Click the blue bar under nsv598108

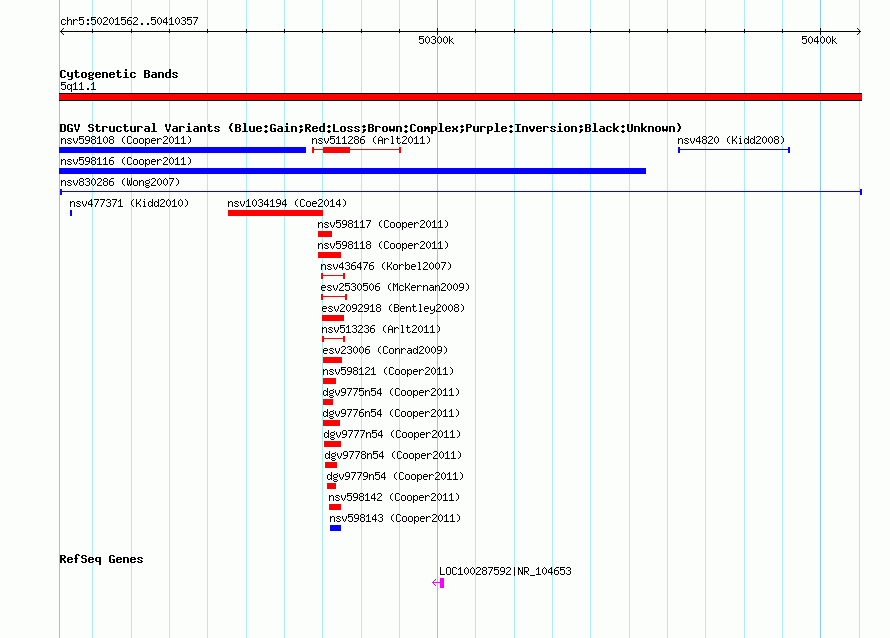pyautogui.click(x=183, y=150)
